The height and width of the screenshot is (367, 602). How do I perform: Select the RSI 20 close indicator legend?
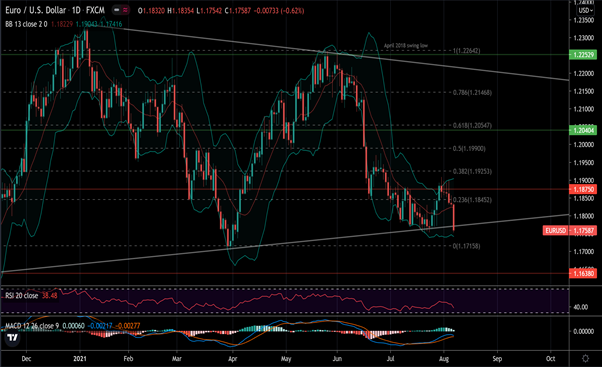click(22, 296)
